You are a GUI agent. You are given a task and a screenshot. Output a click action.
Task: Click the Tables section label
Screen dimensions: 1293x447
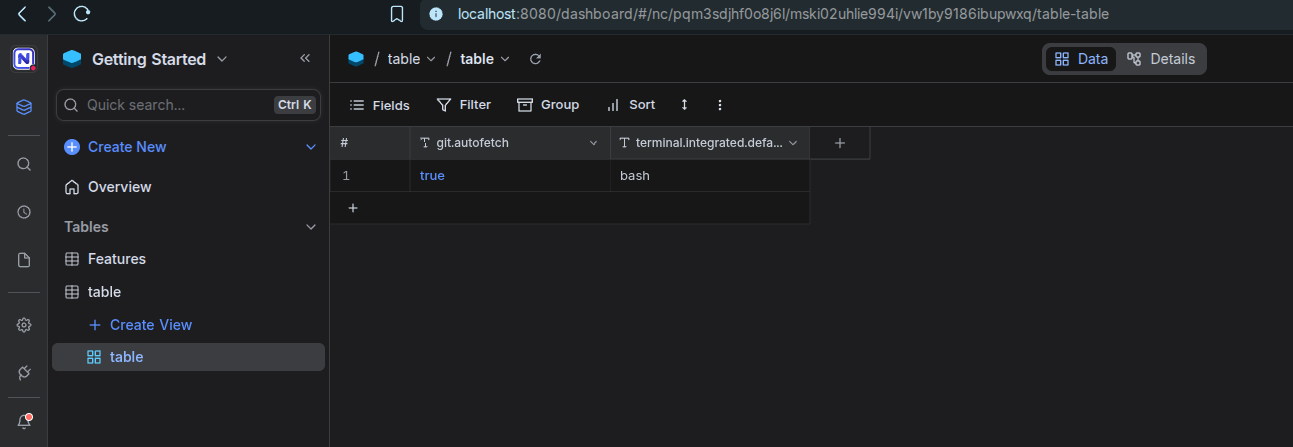pos(86,227)
